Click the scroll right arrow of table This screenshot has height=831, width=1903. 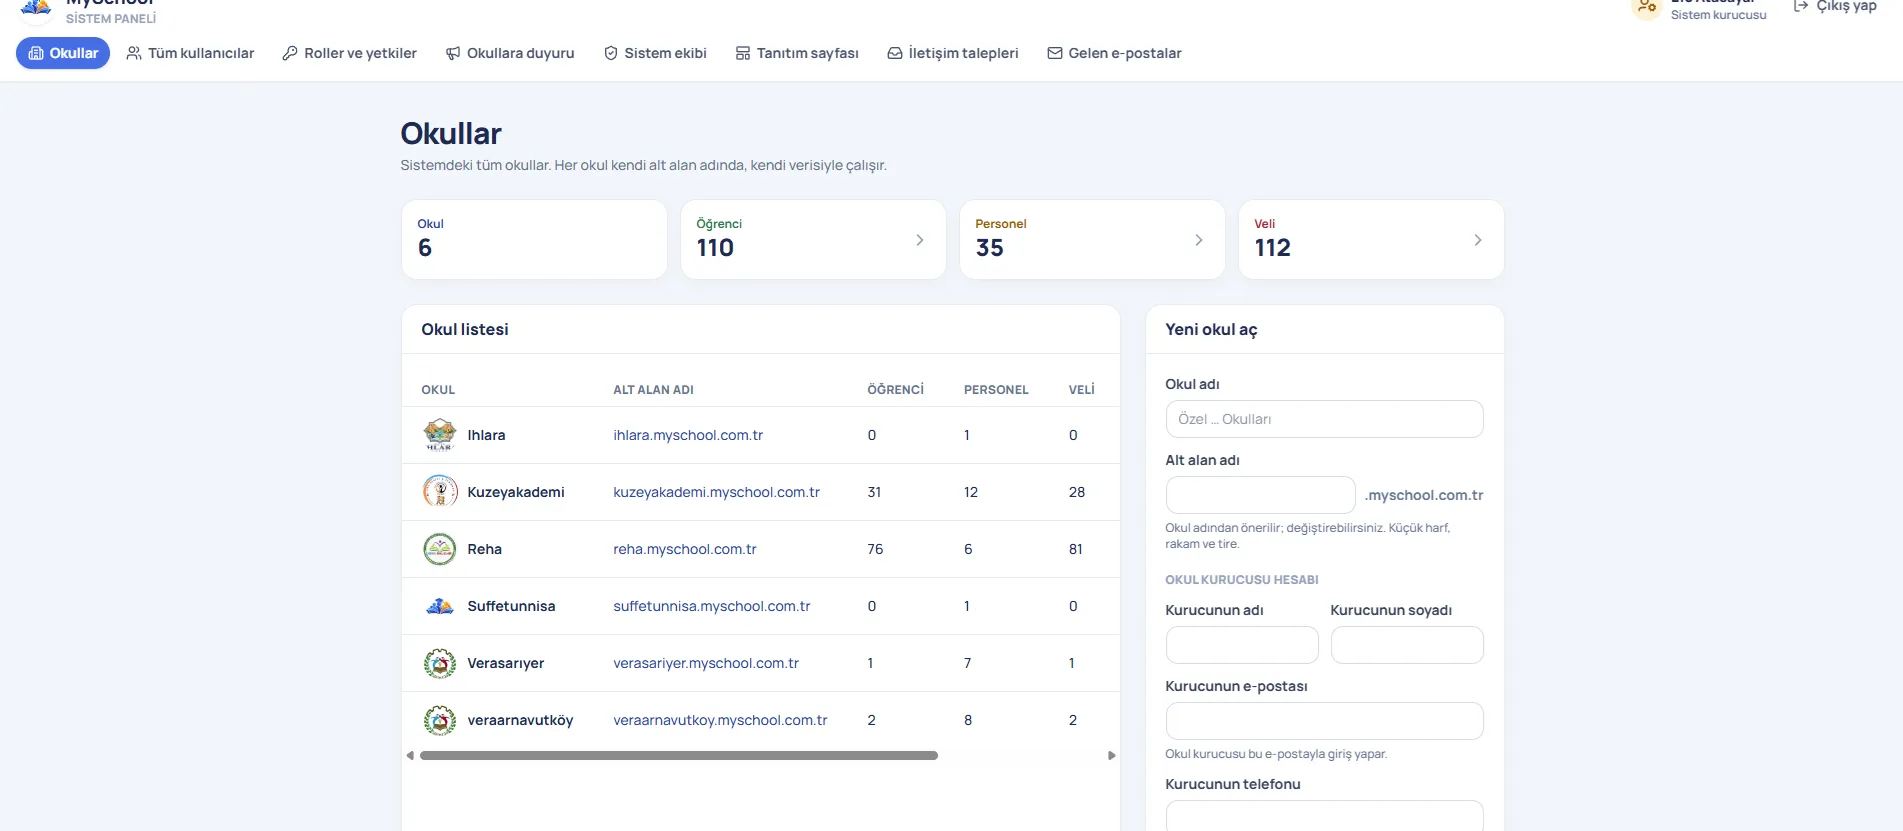point(1111,756)
